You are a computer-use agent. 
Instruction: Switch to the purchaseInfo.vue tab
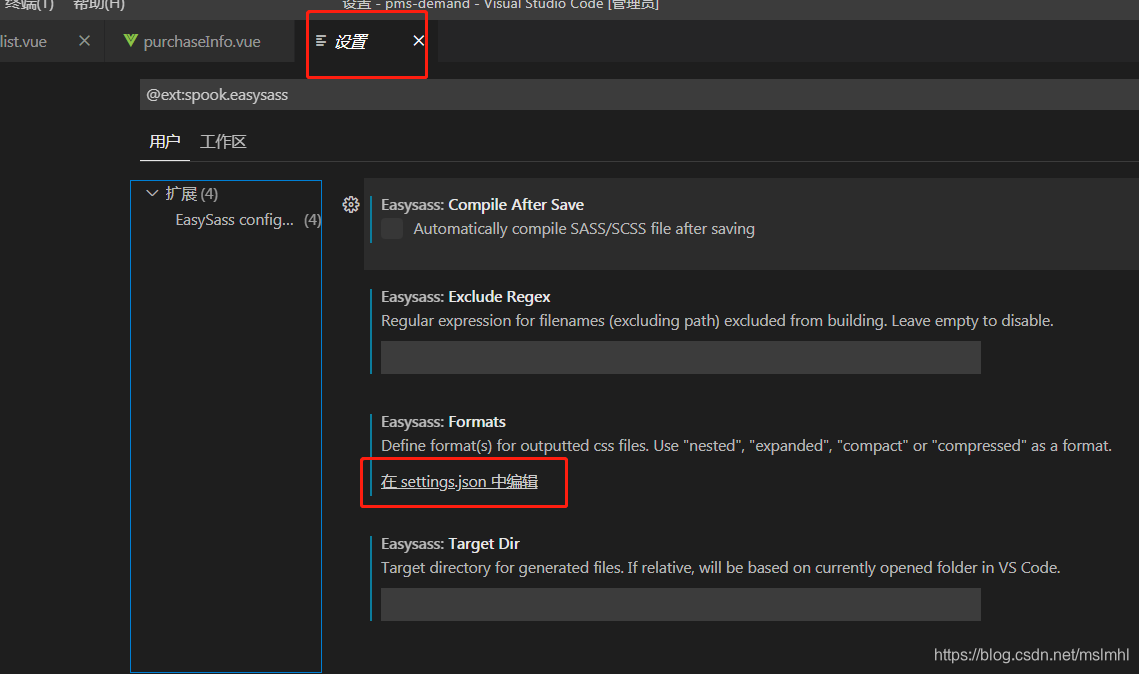(x=202, y=41)
